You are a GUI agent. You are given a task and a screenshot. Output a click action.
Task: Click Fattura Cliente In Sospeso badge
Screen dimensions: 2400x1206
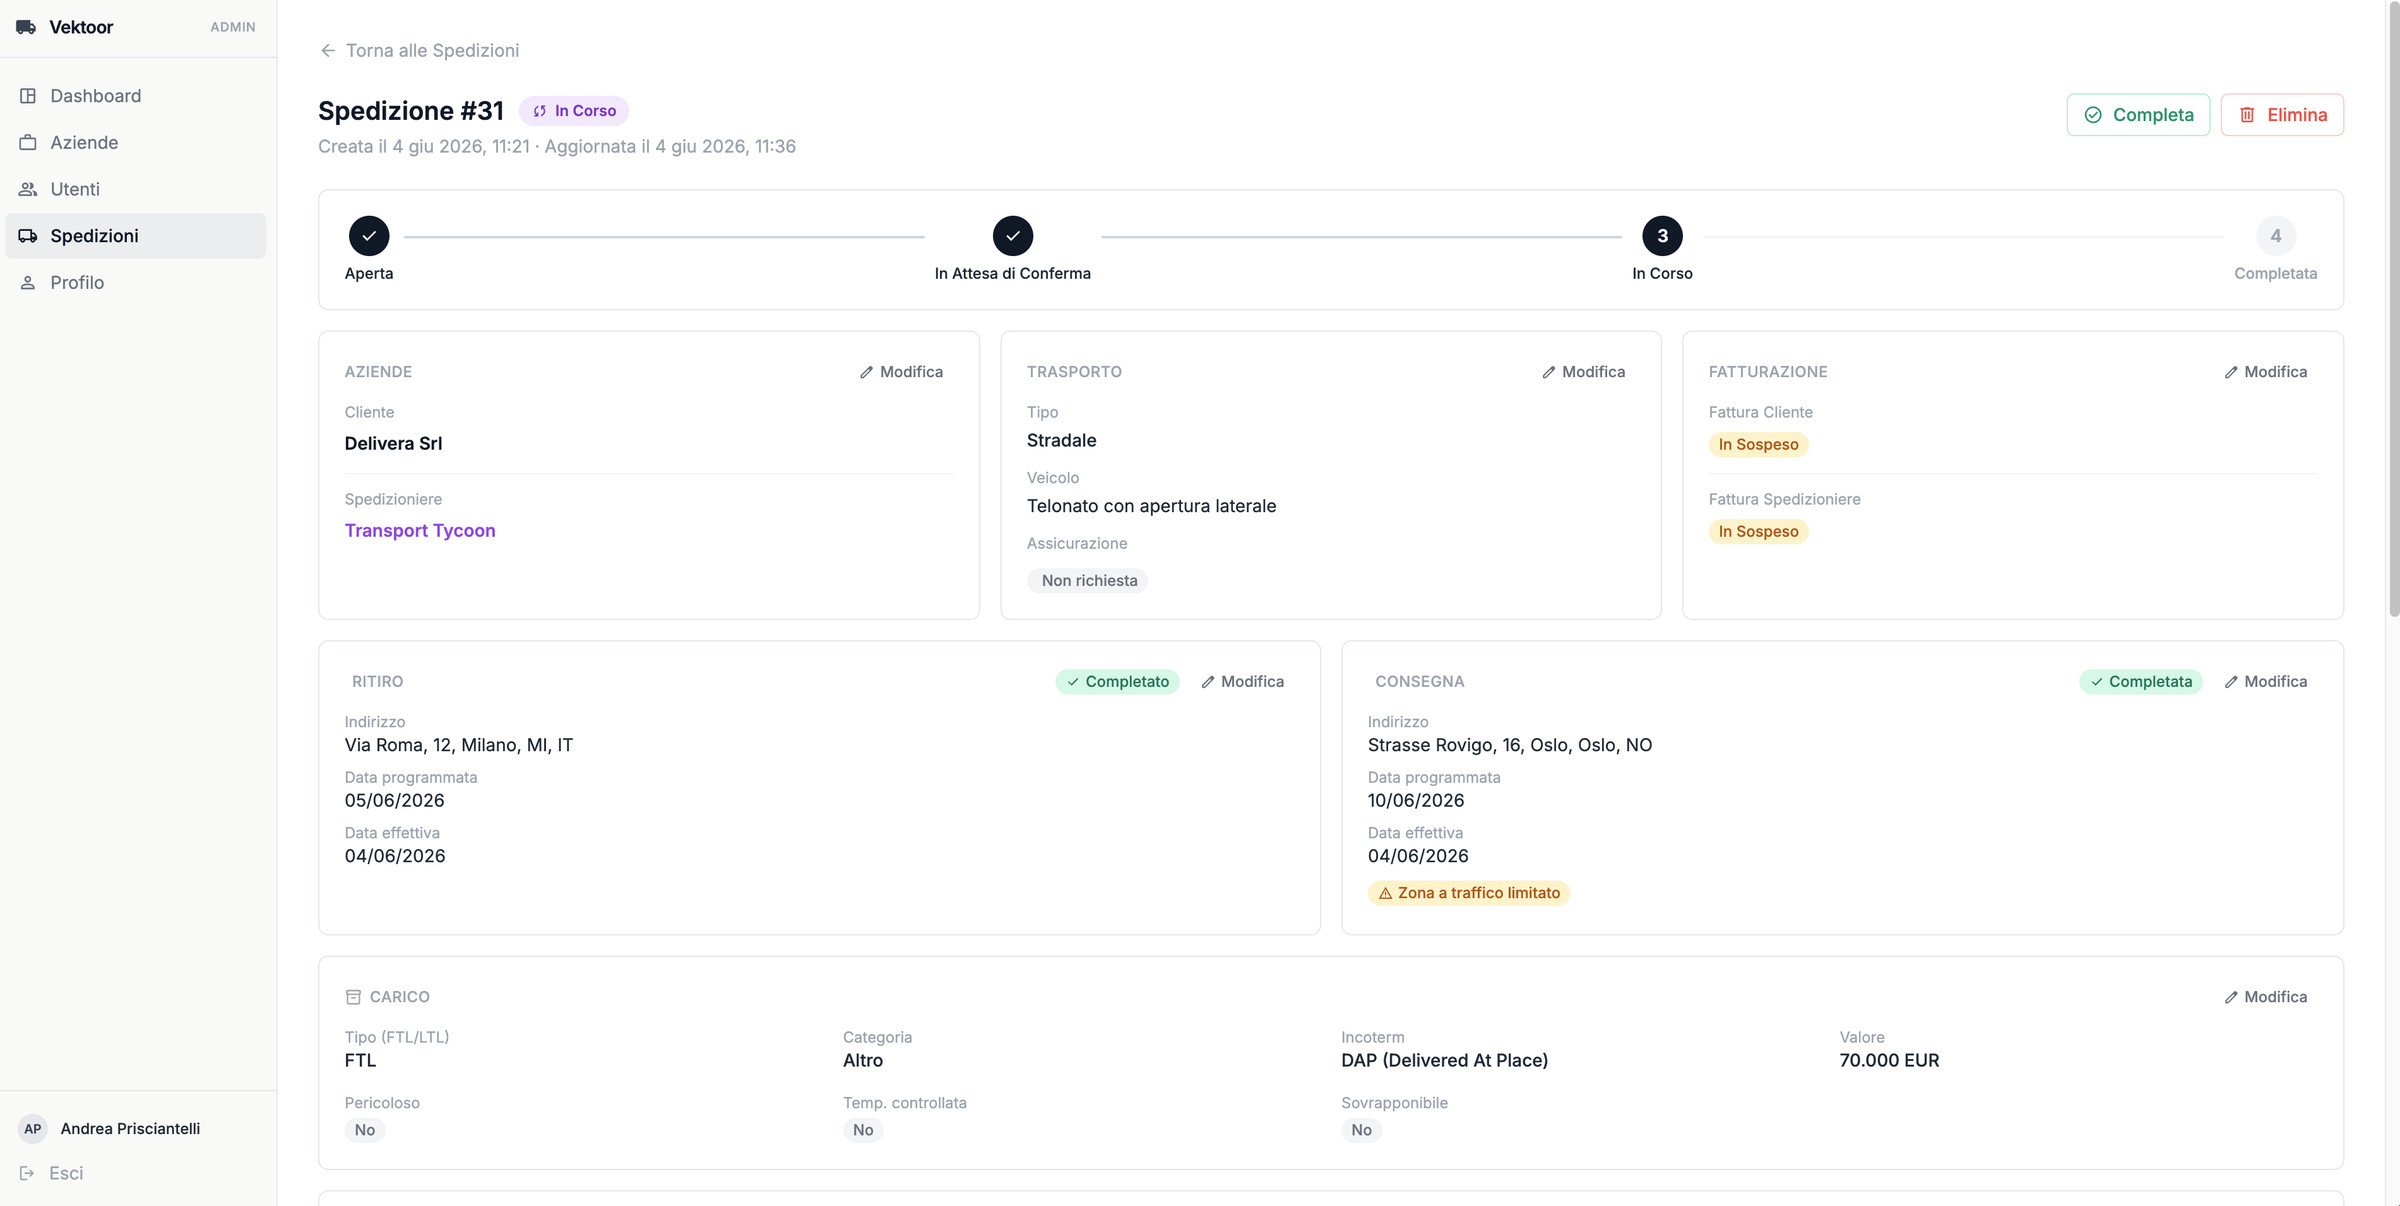click(1758, 444)
